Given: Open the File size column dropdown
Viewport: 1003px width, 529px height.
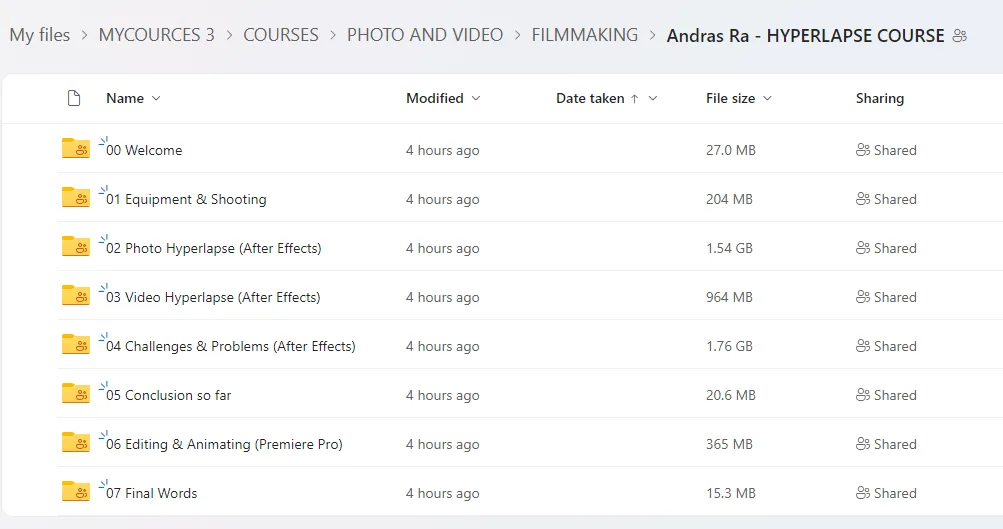Looking at the screenshot, I should [x=768, y=99].
